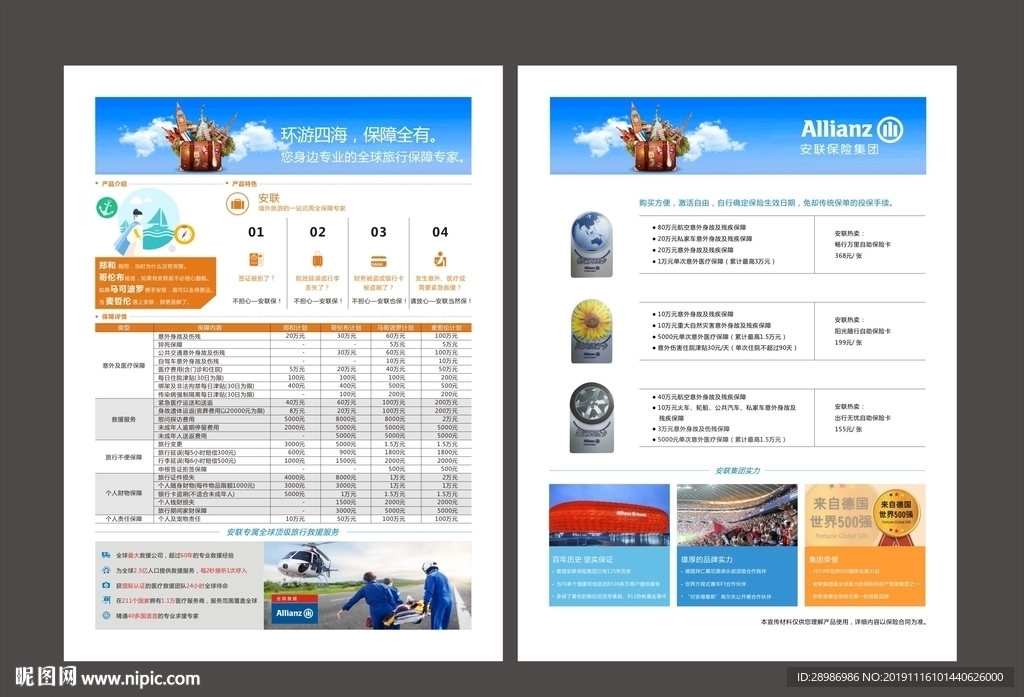
Task: Click the 安联保险集团 text under the logo
Action: [839, 149]
